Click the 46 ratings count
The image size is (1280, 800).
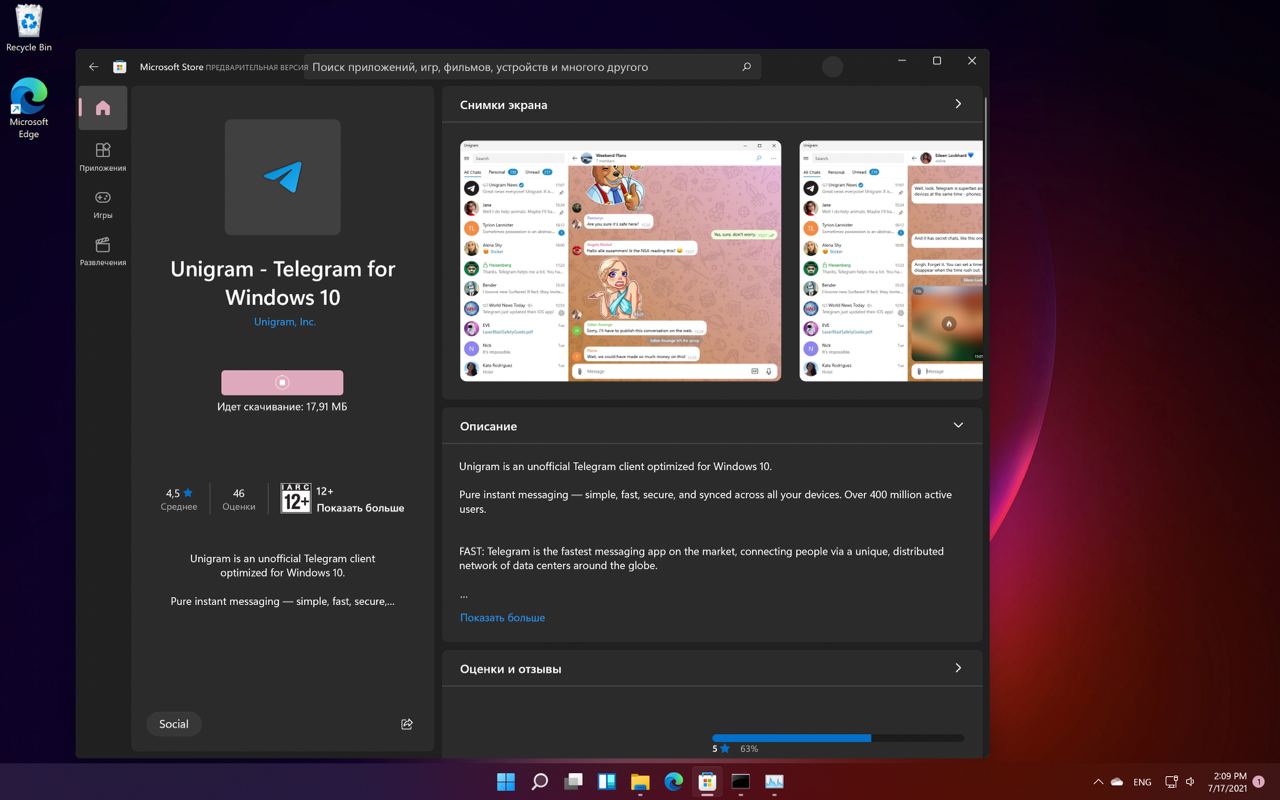click(238, 499)
